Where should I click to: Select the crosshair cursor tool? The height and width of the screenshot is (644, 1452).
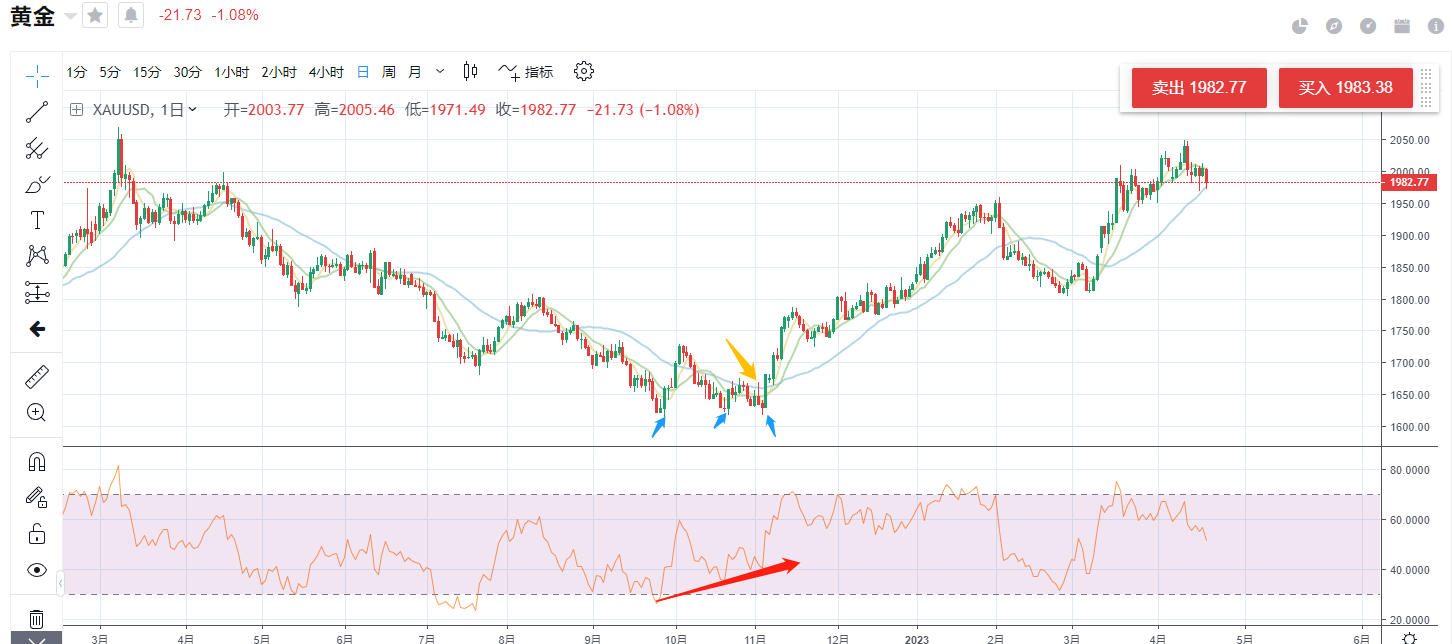(37, 74)
